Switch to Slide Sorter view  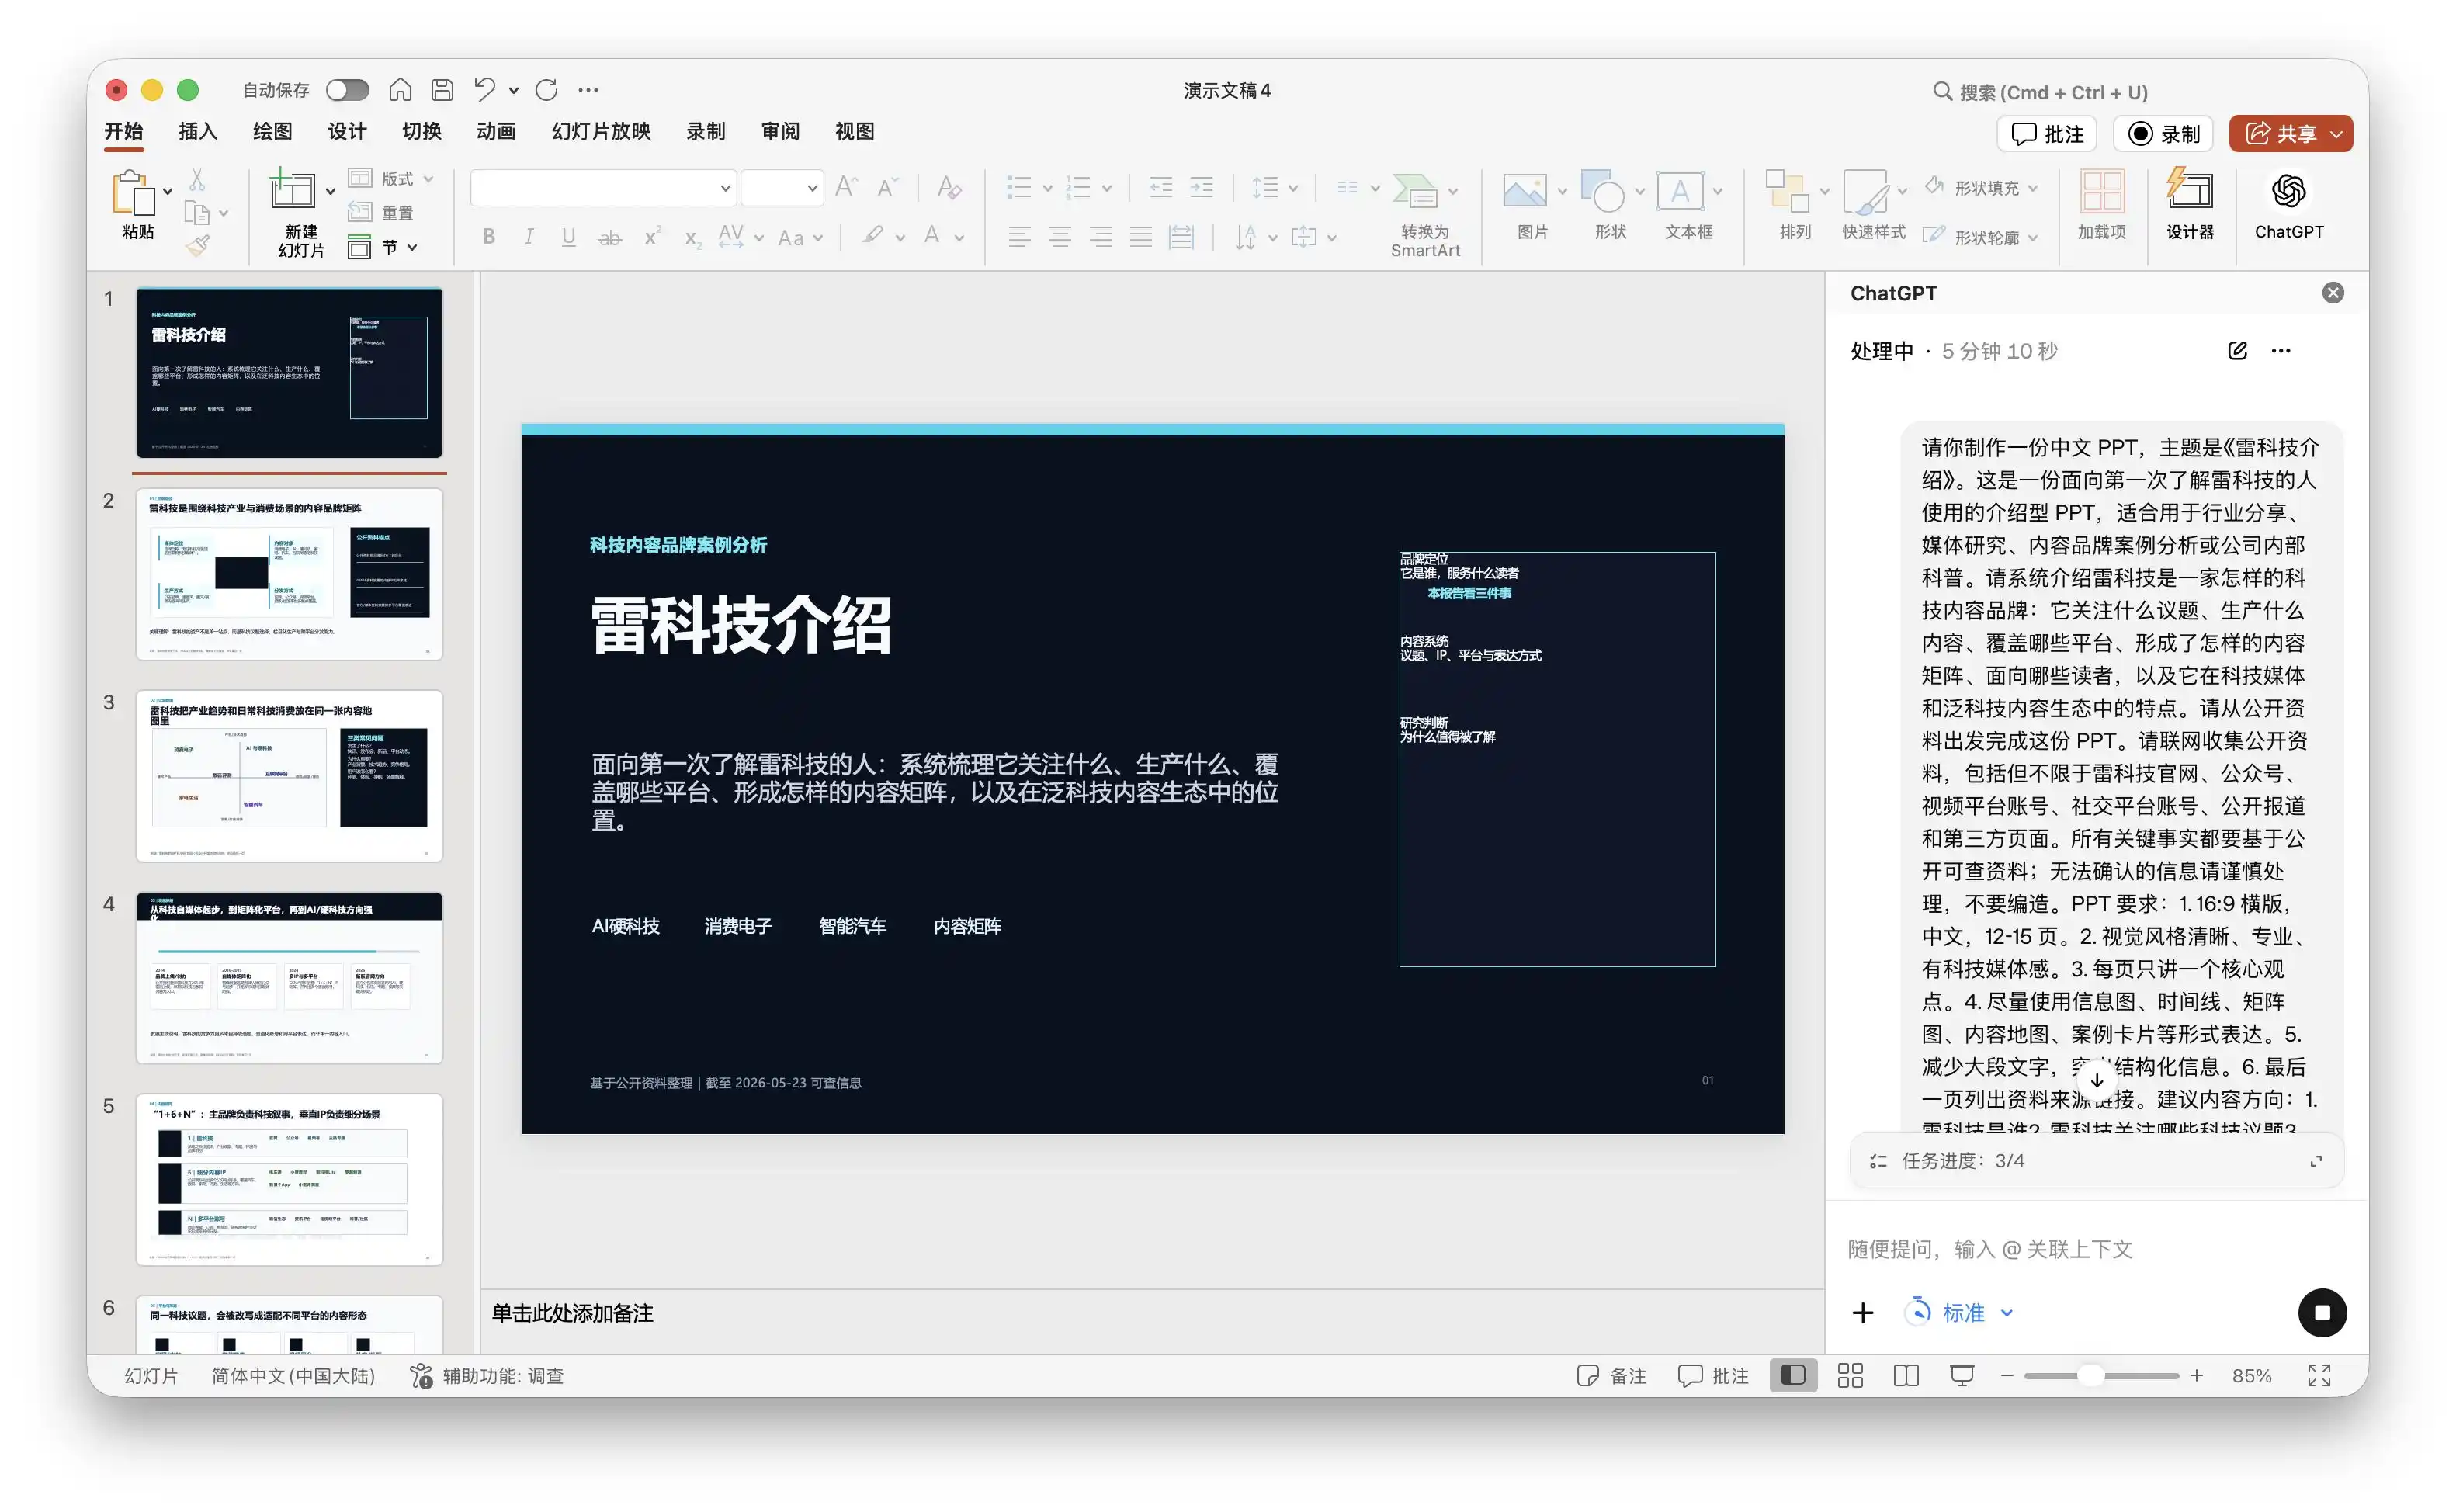click(1850, 1376)
